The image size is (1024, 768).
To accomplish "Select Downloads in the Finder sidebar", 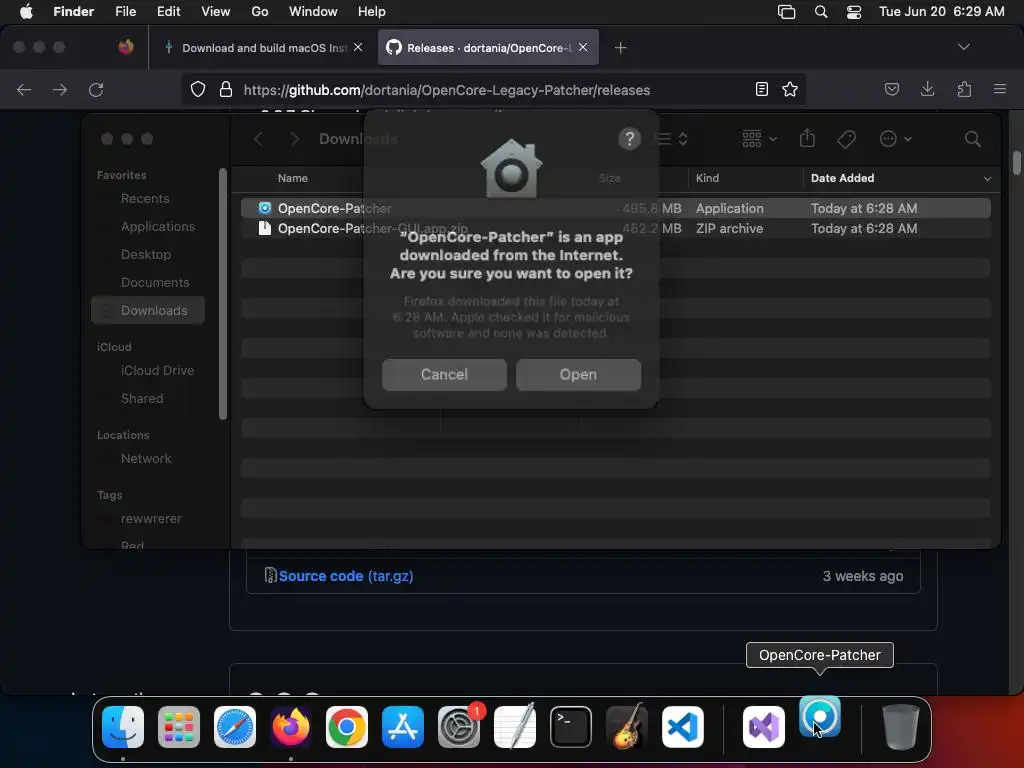I will [x=148, y=310].
